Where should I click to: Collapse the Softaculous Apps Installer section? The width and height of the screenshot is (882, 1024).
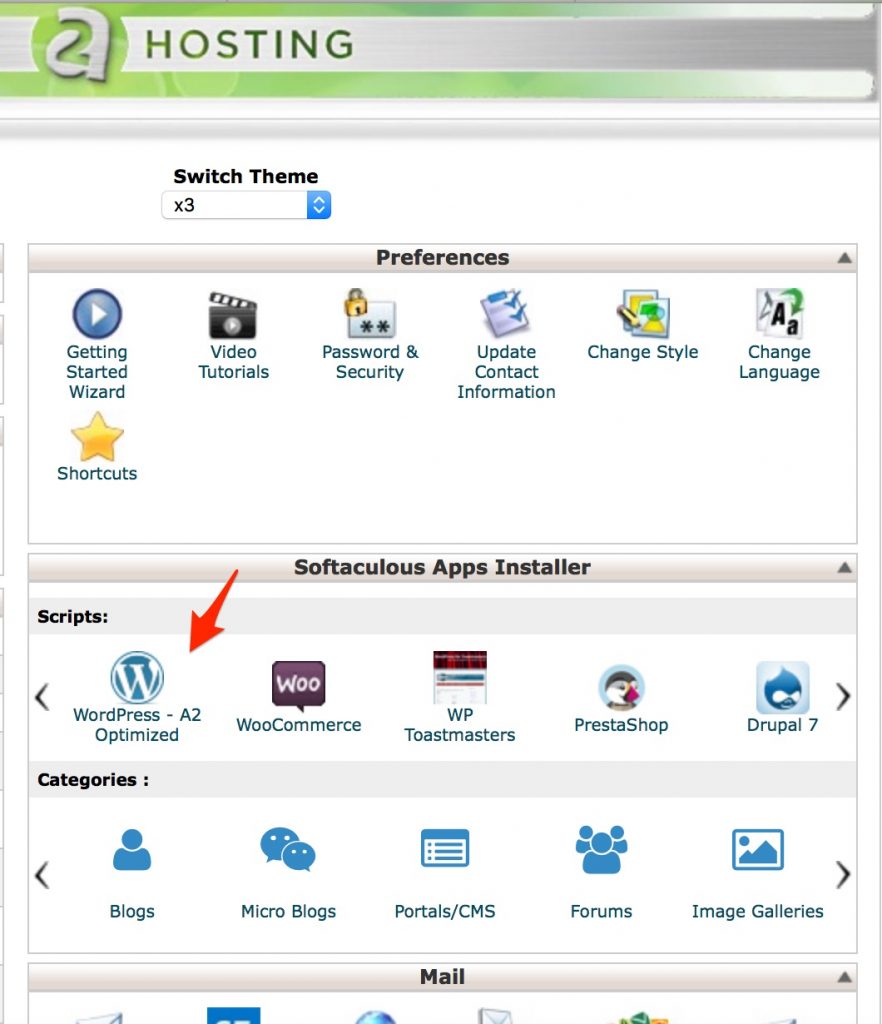tap(844, 568)
